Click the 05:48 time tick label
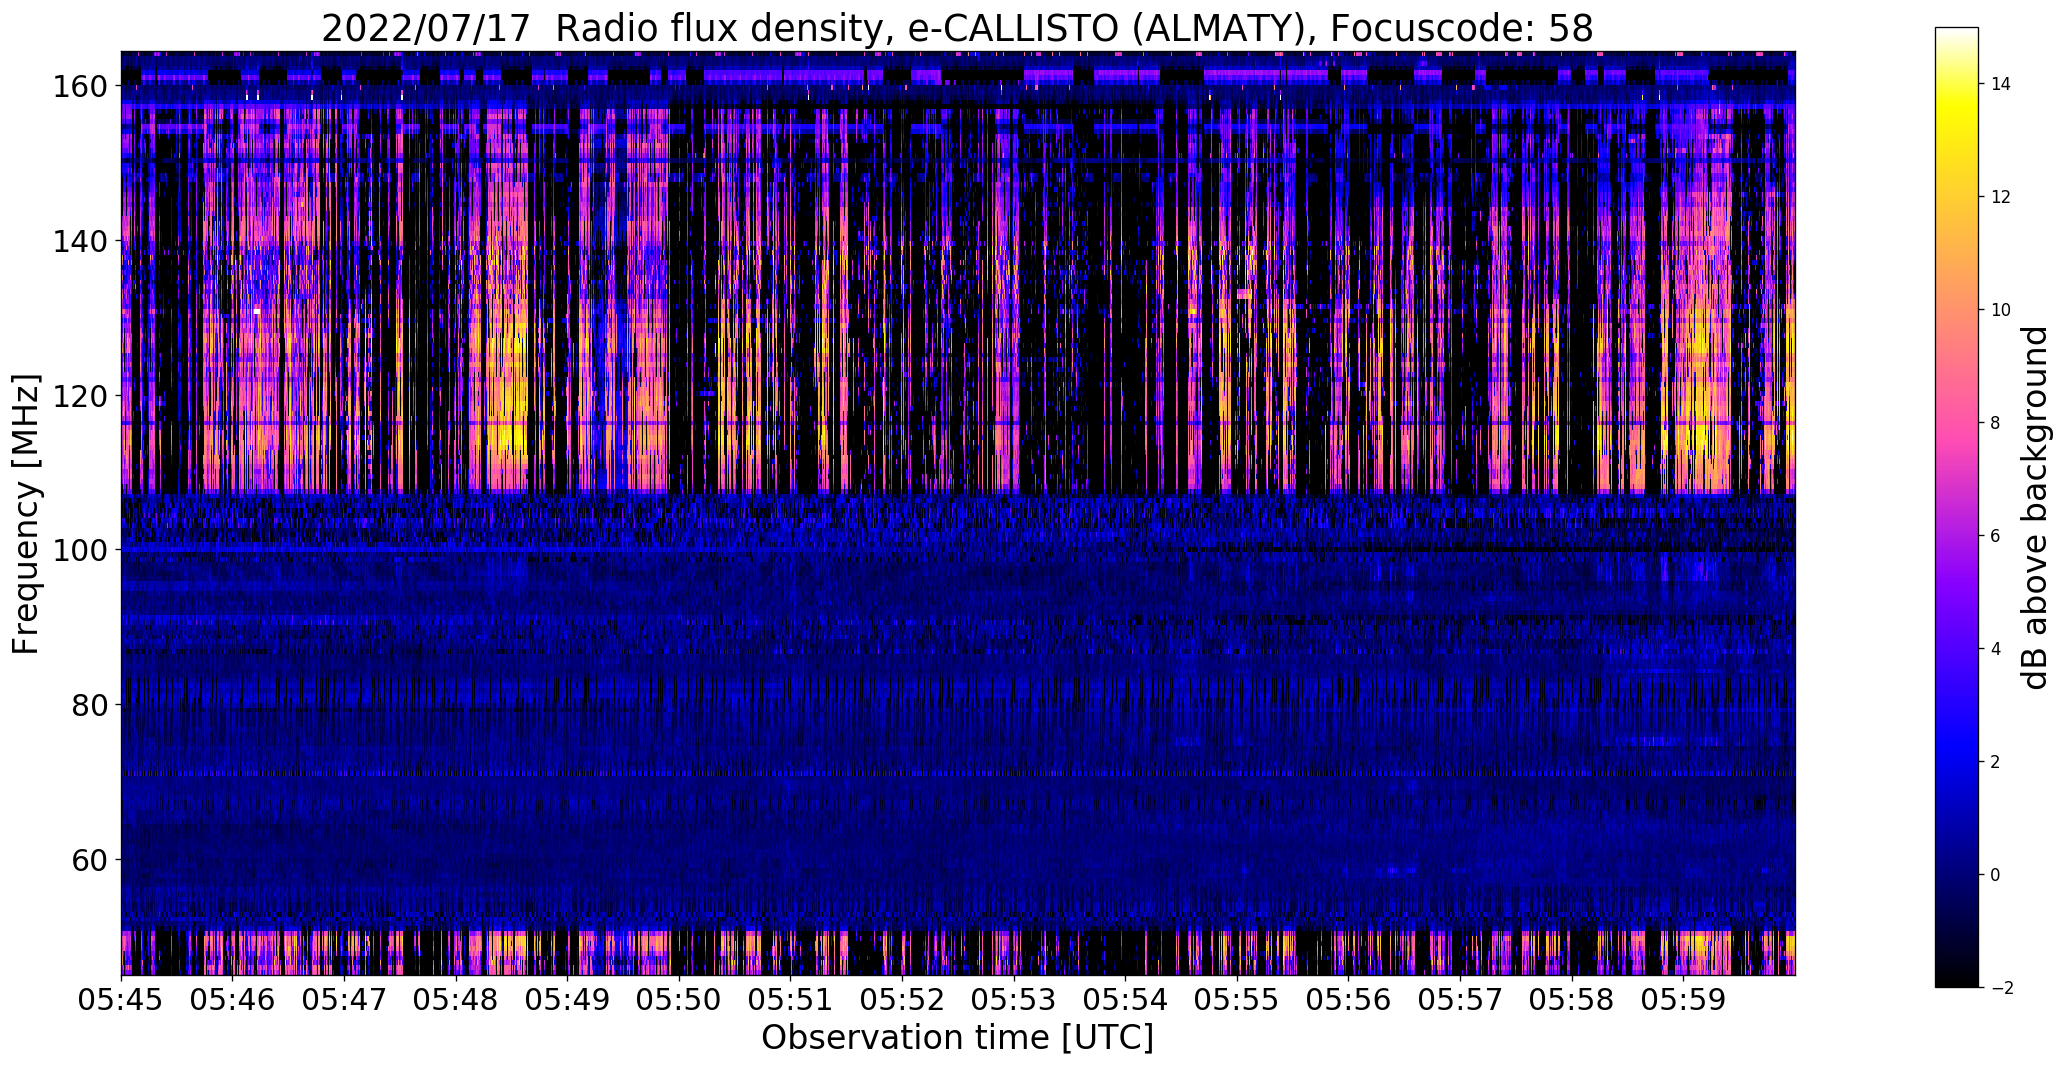 coord(457,999)
